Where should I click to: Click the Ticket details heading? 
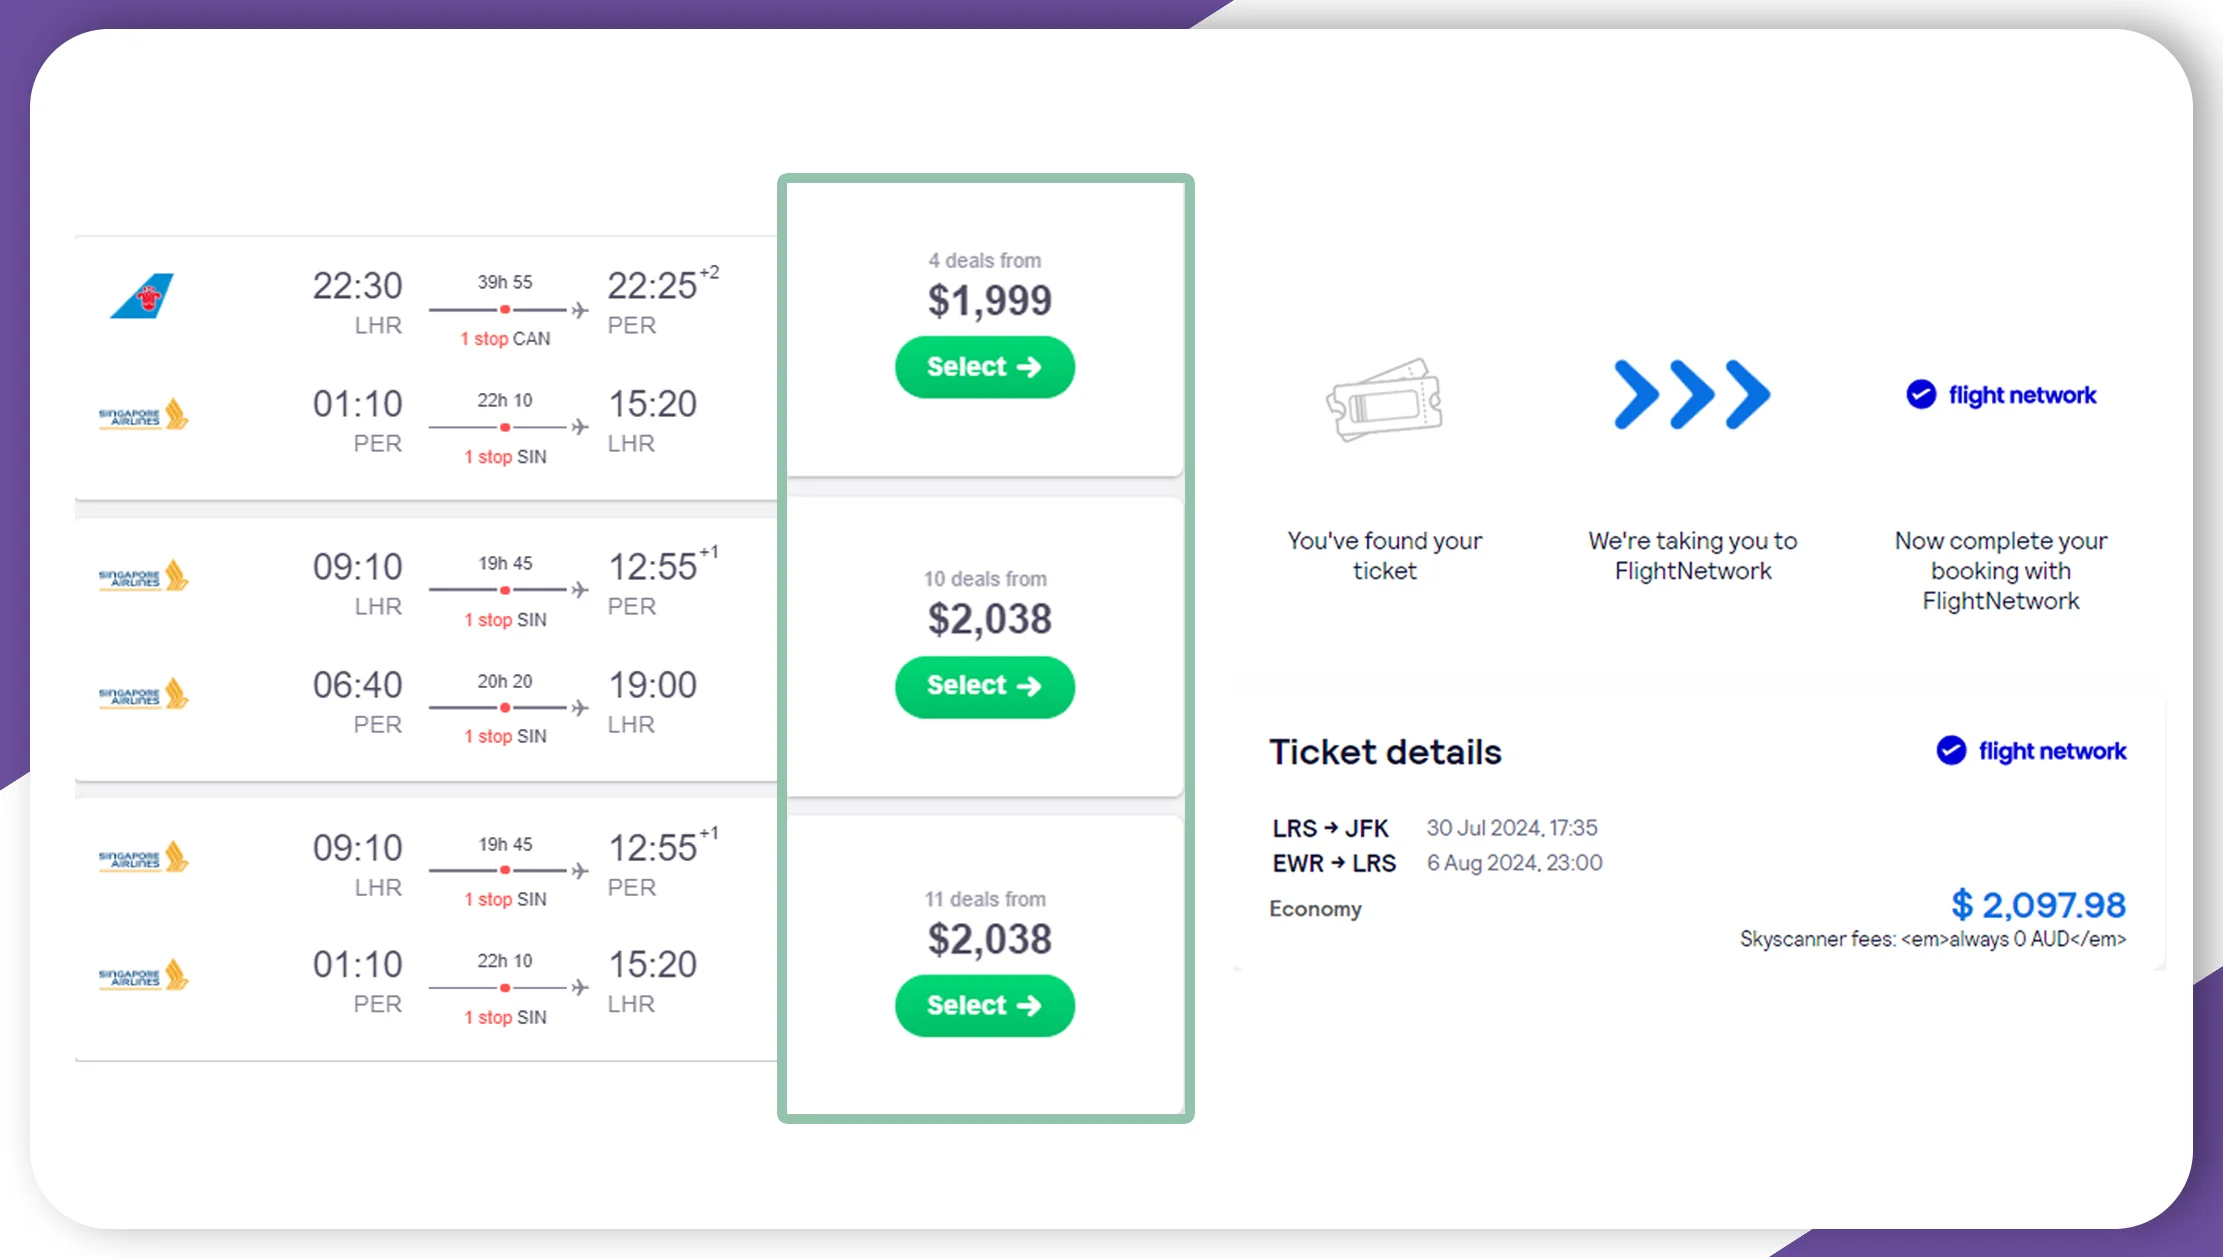point(1385,751)
